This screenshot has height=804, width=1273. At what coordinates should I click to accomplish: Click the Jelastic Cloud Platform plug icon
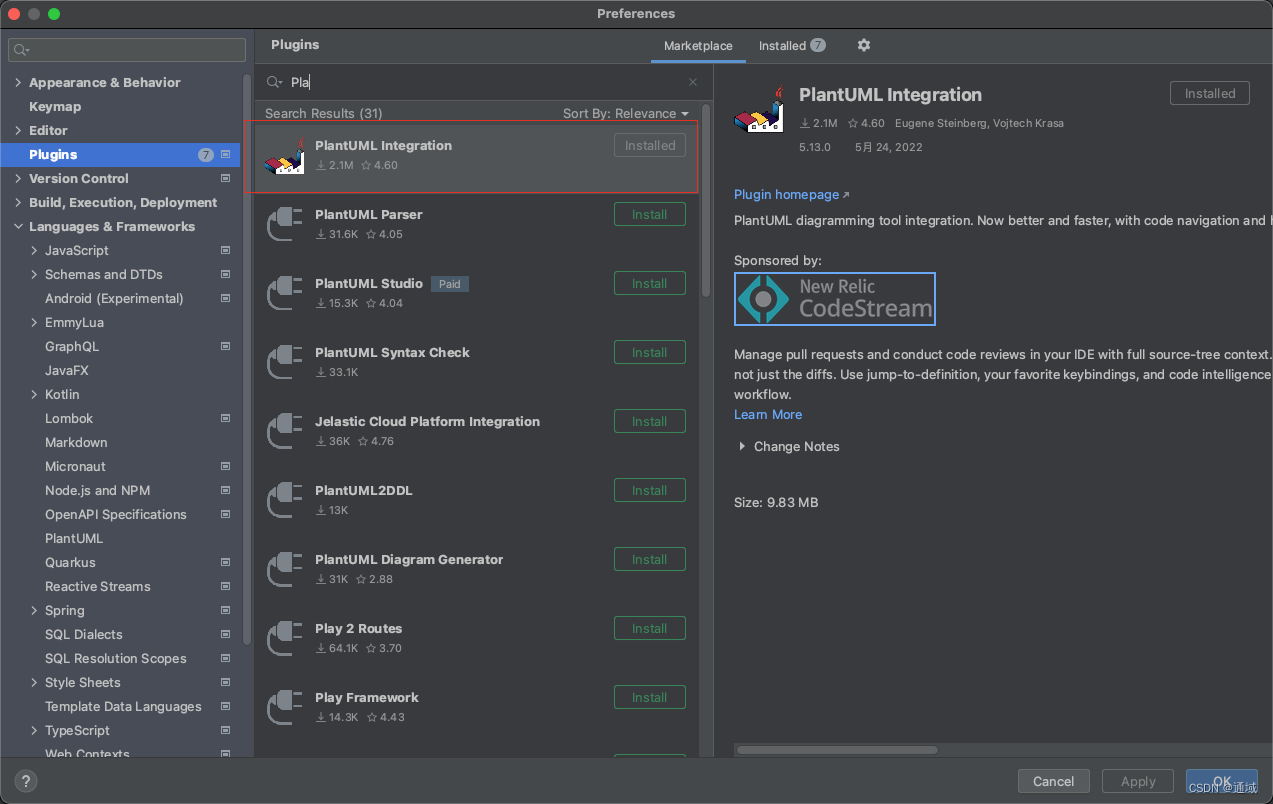(x=285, y=431)
